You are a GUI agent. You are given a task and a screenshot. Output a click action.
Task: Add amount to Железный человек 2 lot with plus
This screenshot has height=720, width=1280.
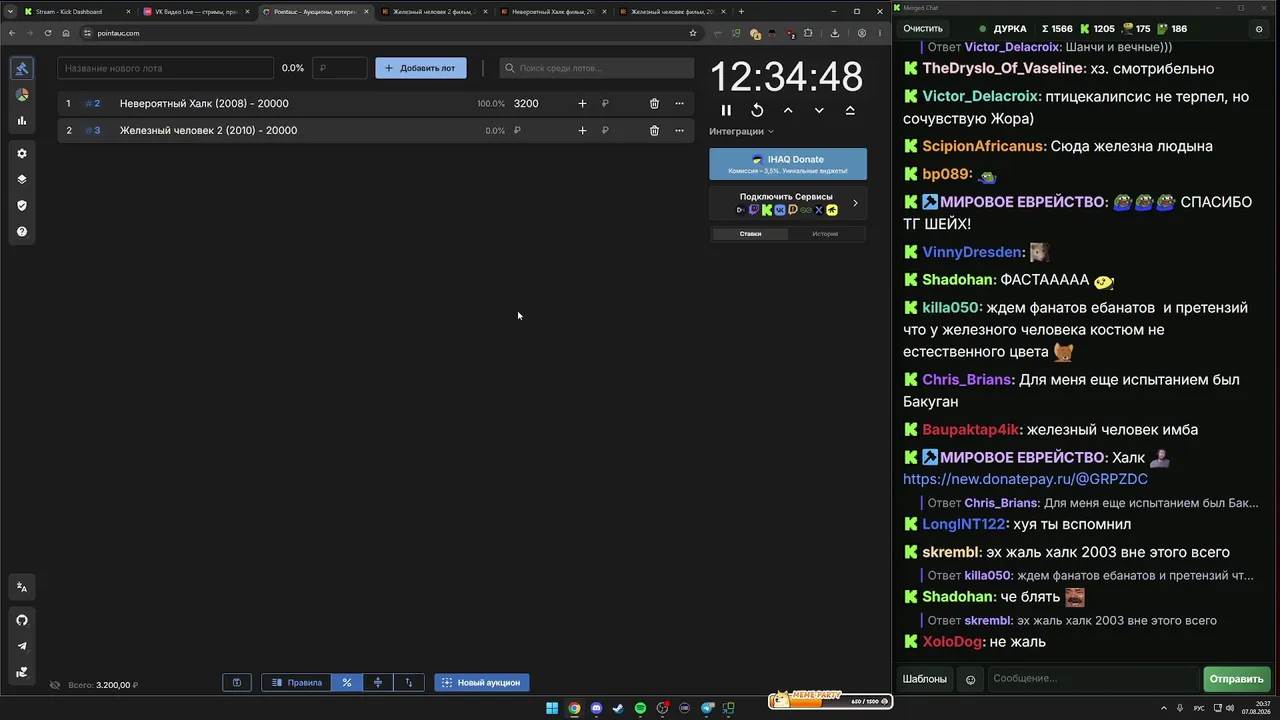[582, 131]
